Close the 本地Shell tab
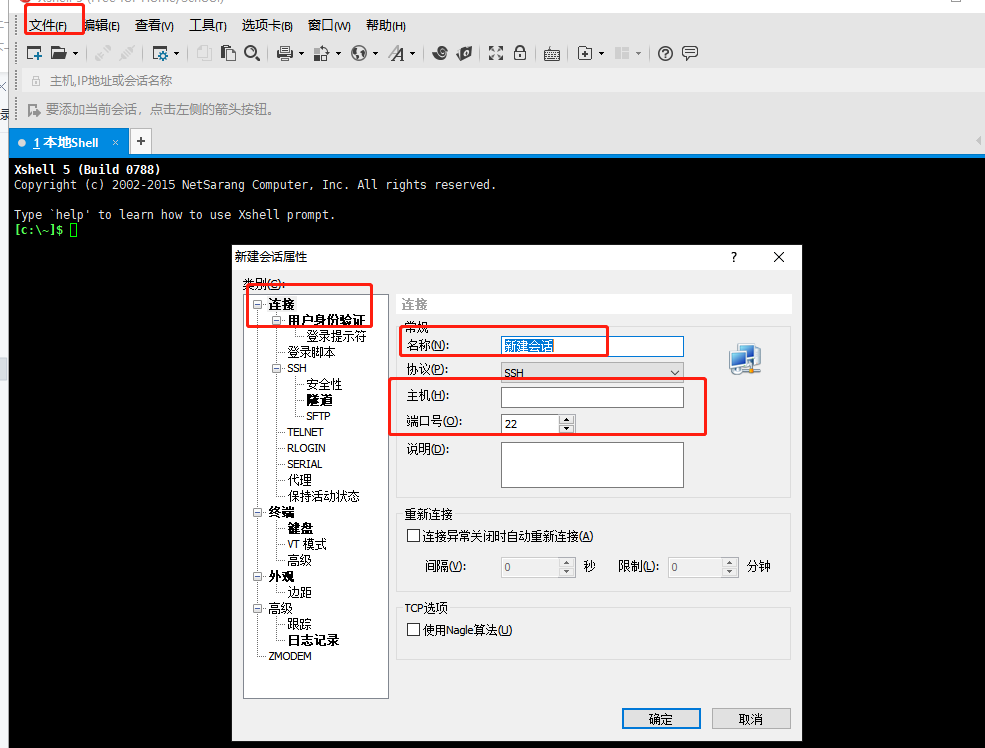Image resolution: width=985 pixels, height=748 pixels. pos(116,143)
